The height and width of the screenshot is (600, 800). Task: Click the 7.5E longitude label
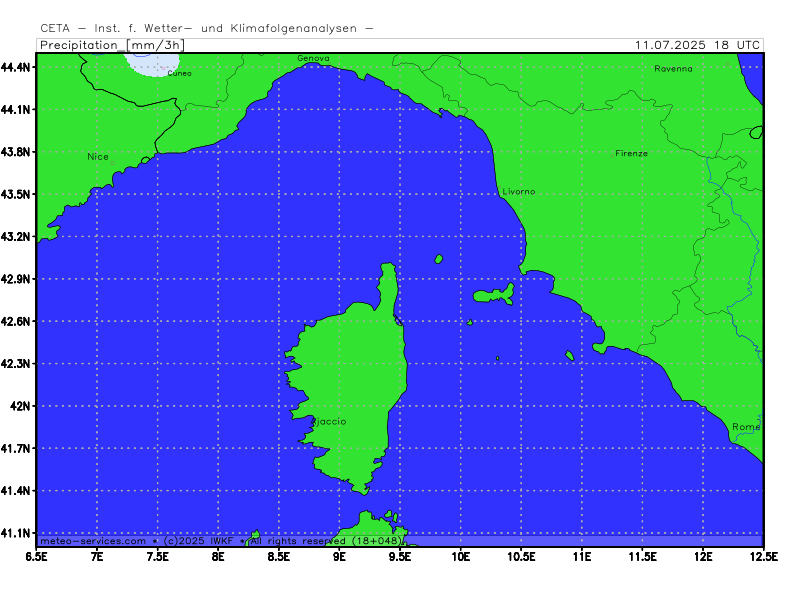157,557
